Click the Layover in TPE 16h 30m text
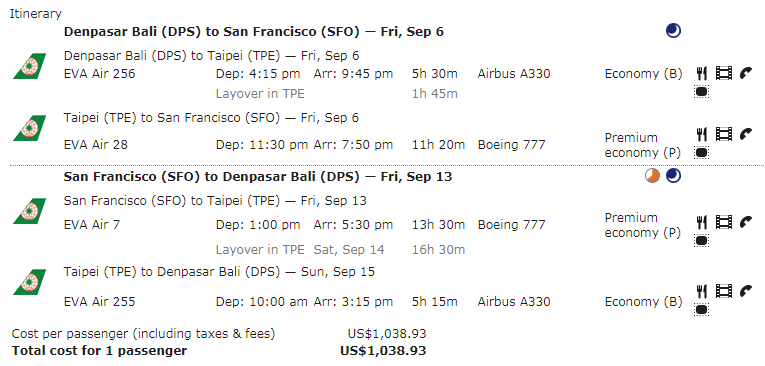Viewport: 765px width, 366px height. click(x=341, y=250)
